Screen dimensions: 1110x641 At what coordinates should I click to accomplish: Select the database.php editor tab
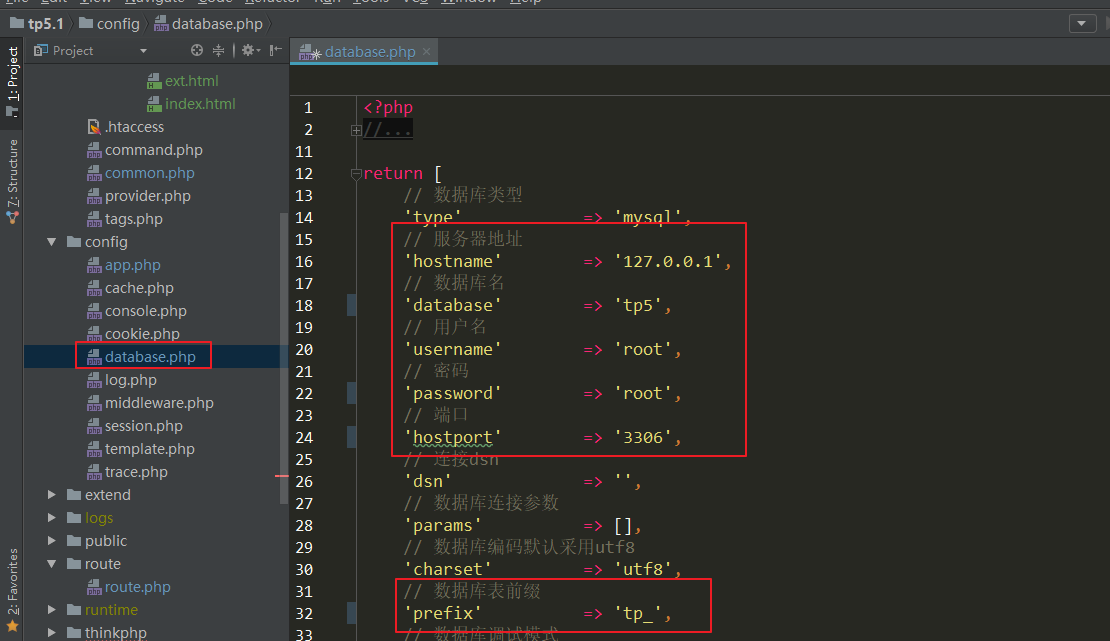point(364,52)
